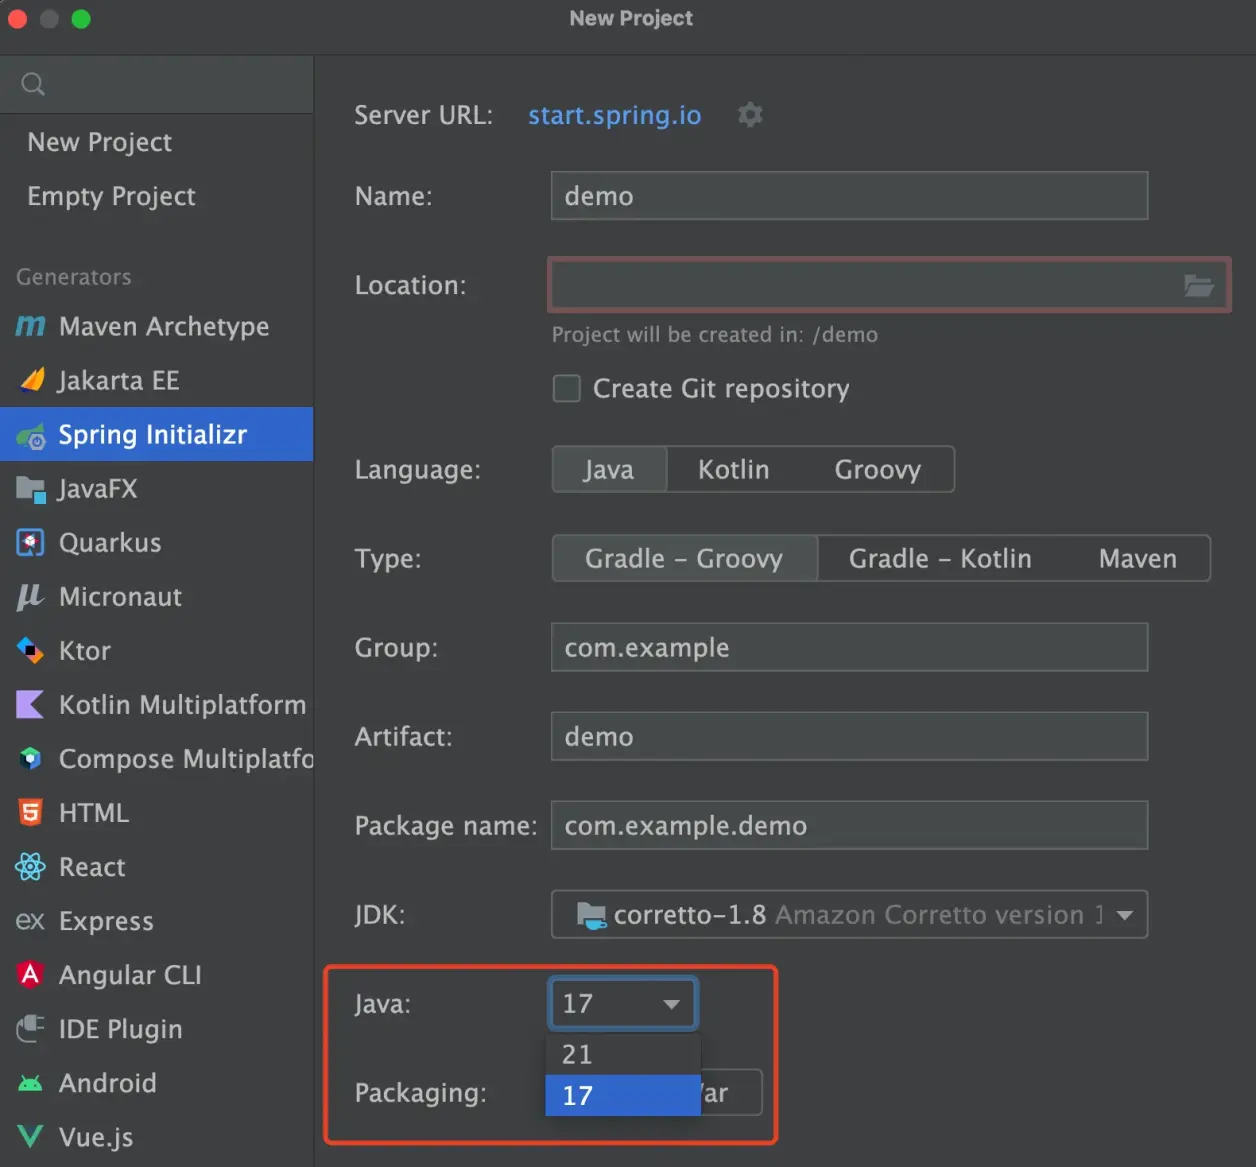Screen dimensions: 1256x1167
Task: Open server URL settings gear
Action: pos(750,115)
